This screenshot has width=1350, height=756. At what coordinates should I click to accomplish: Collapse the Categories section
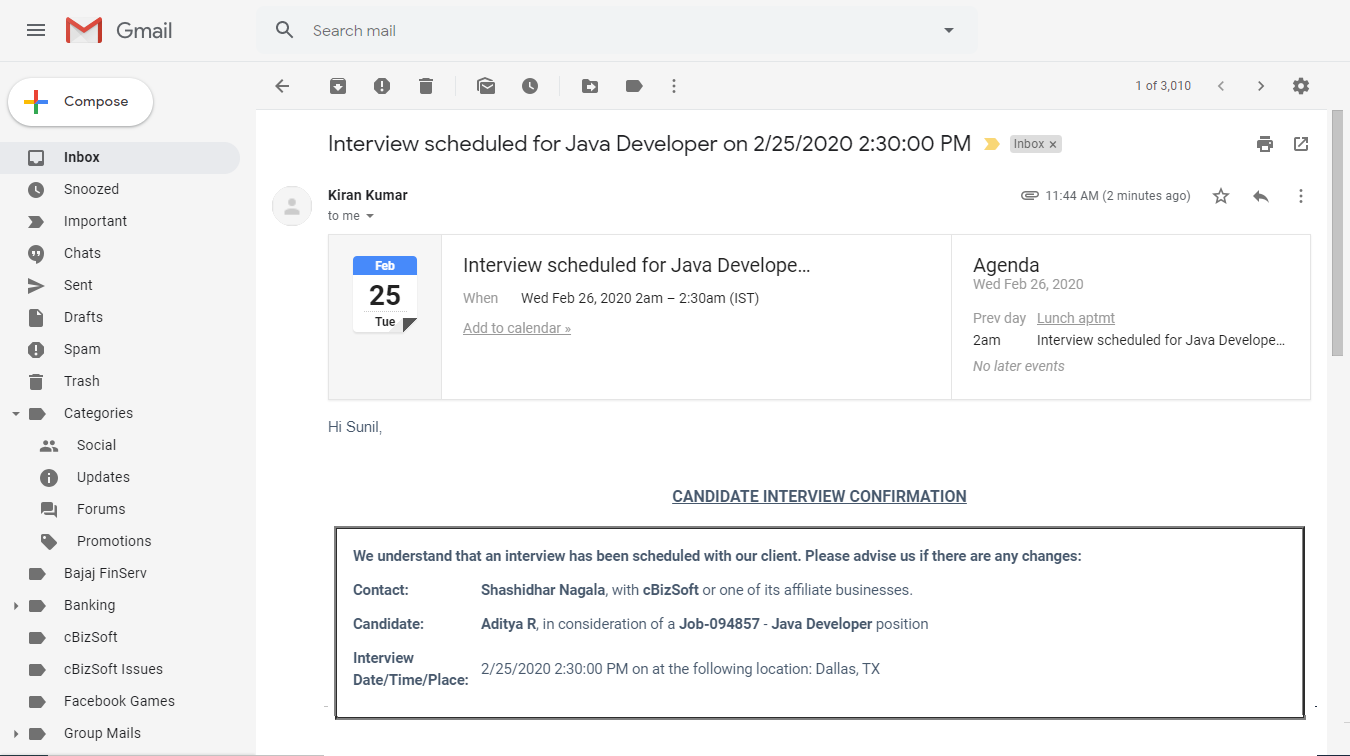tap(15, 413)
